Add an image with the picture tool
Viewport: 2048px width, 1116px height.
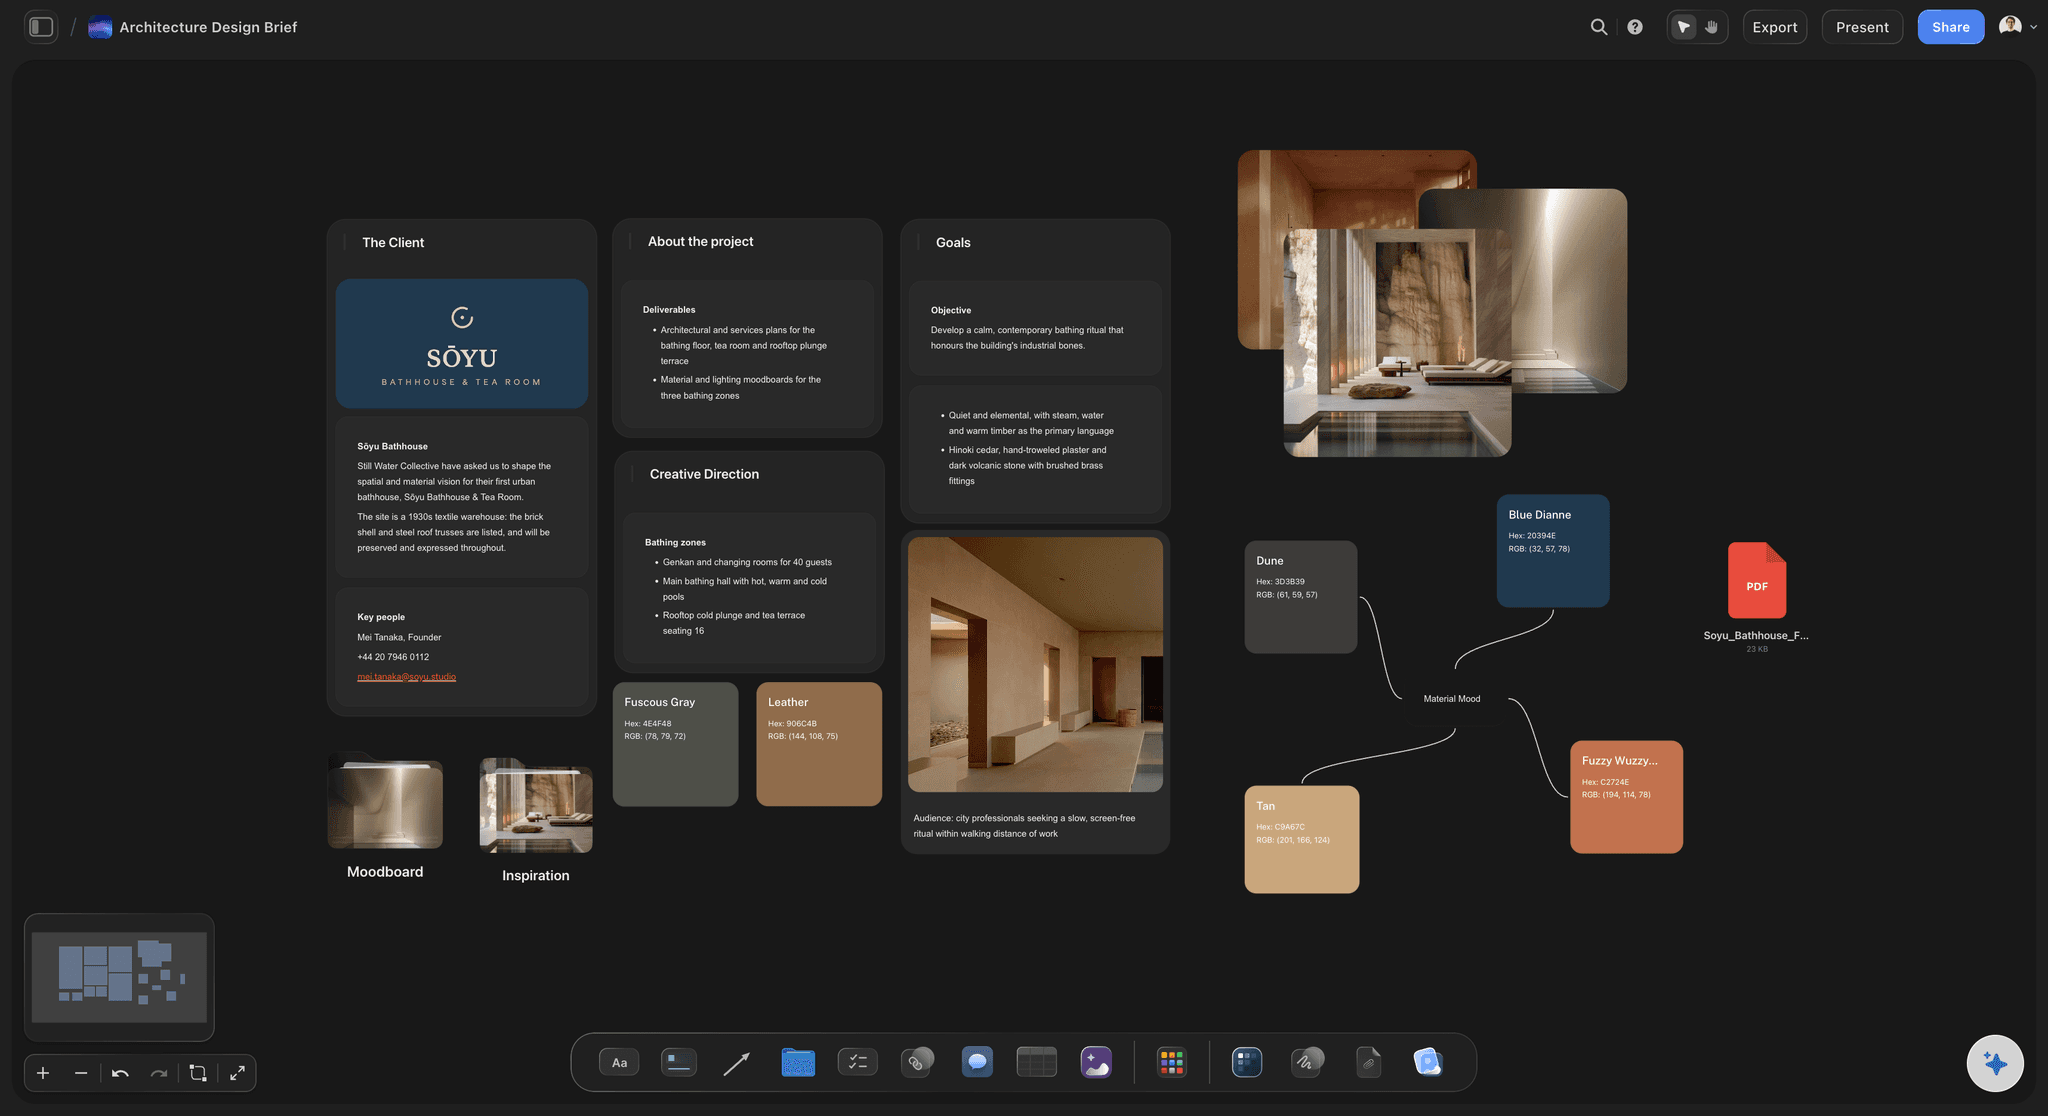1096,1062
